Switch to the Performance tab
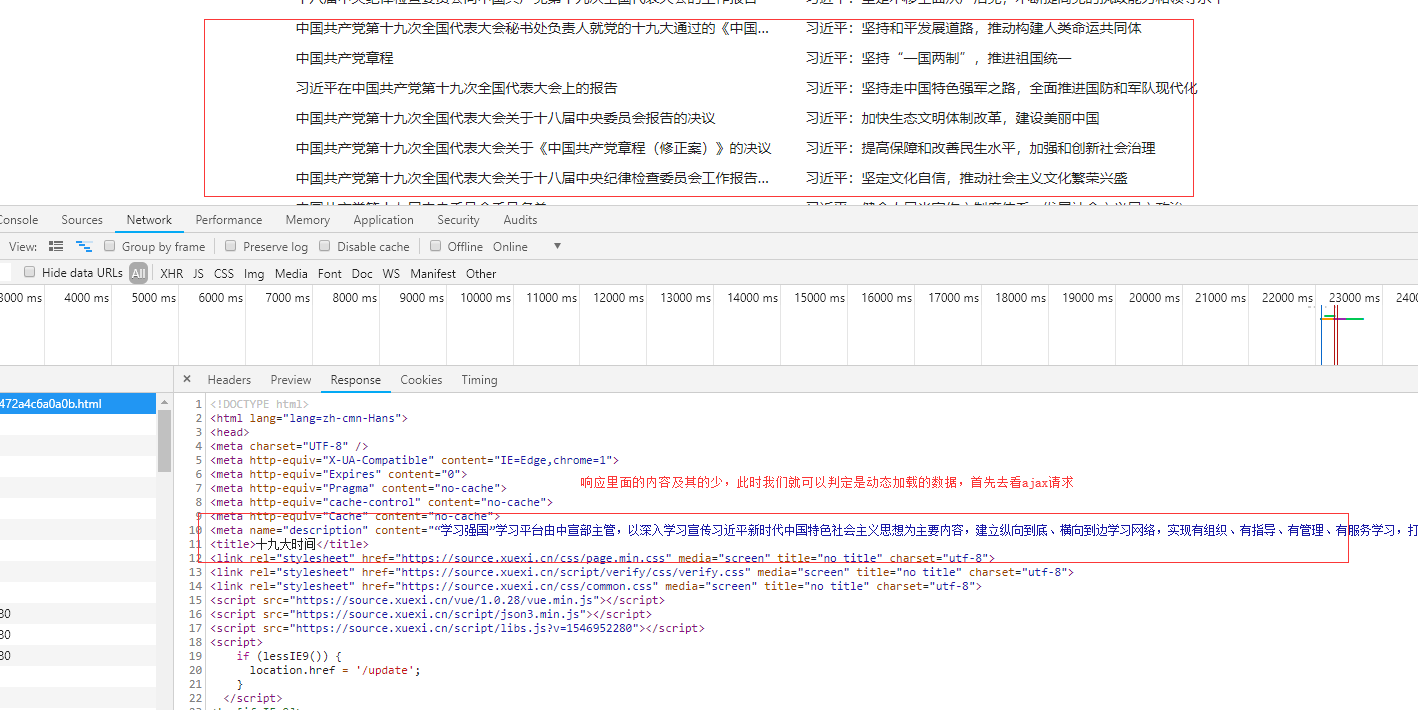The image size is (1418, 710). click(229, 220)
